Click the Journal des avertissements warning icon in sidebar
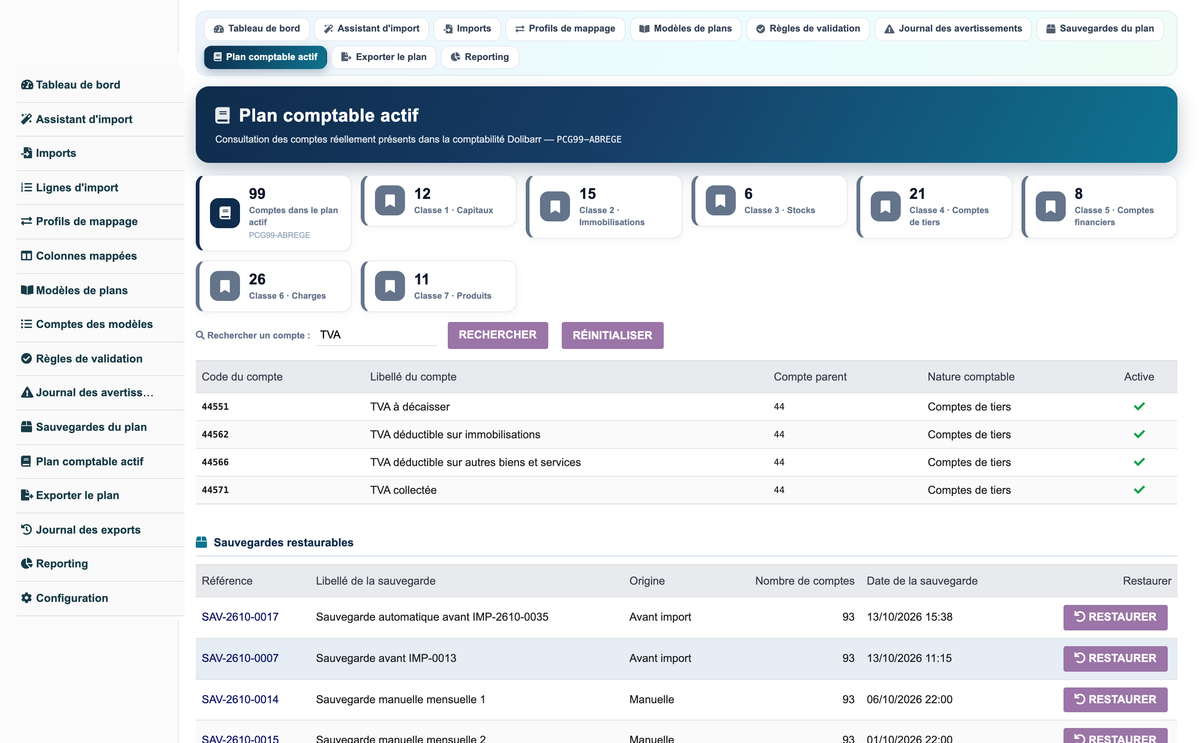The width and height of the screenshot is (1200, 743). click(x=27, y=393)
